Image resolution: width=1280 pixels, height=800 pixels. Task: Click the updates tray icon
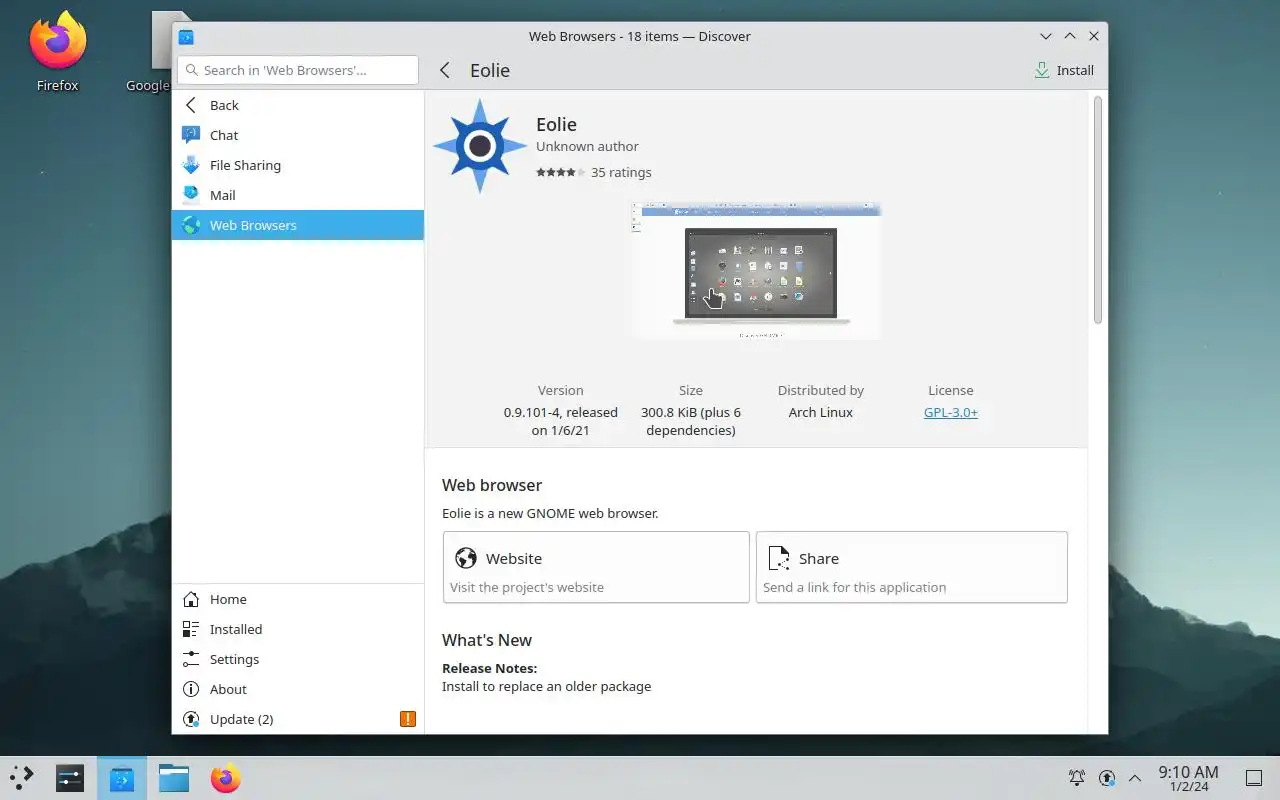1107,778
